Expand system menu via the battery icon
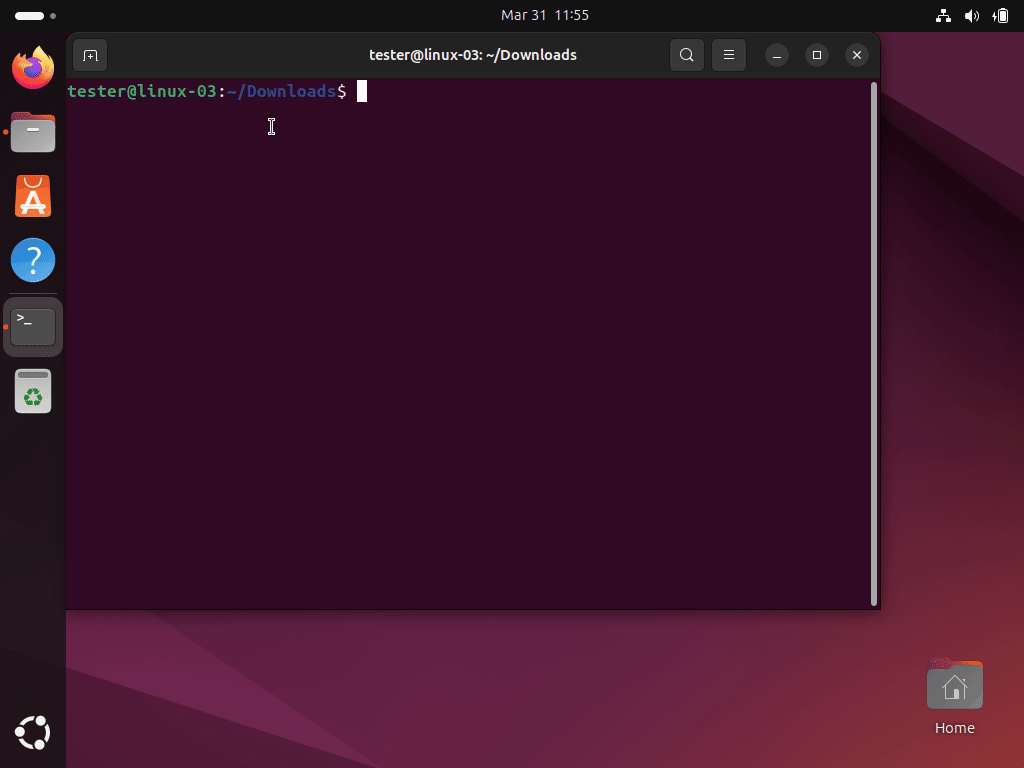 [1000, 16]
